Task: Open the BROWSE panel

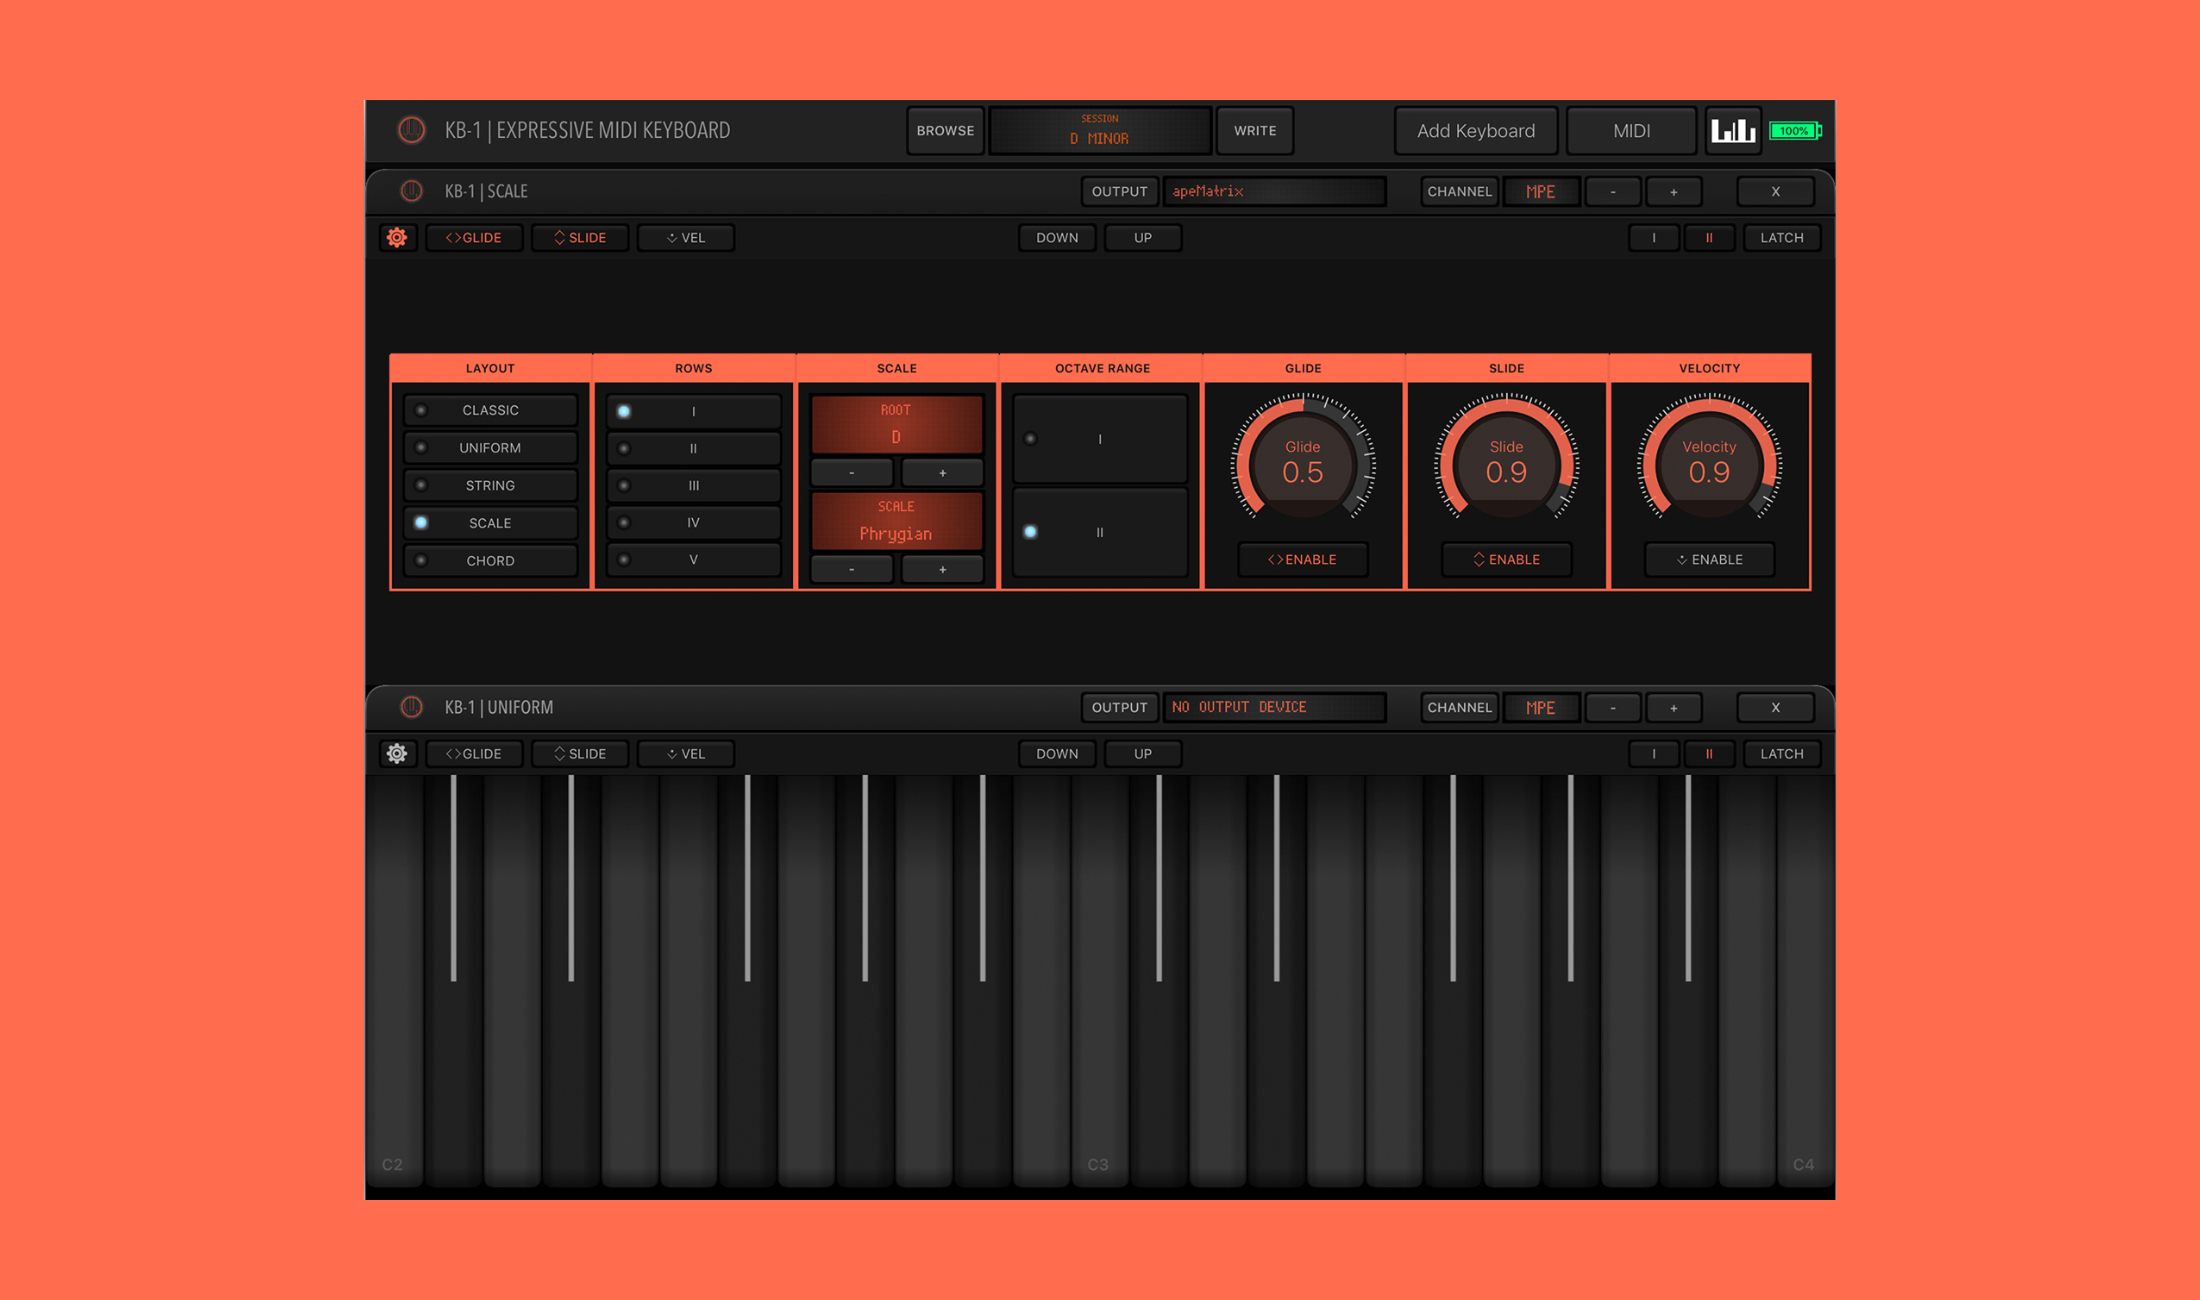Action: pyautogui.click(x=944, y=130)
